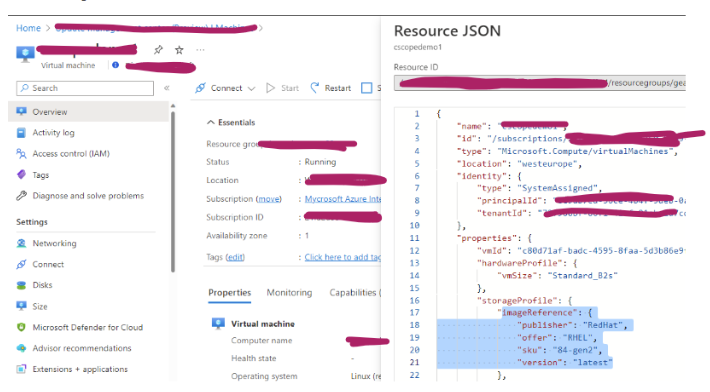The width and height of the screenshot is (710, 392).
Task: Click the Virtual machine properties icon
Action: click(x=218, y=323)
